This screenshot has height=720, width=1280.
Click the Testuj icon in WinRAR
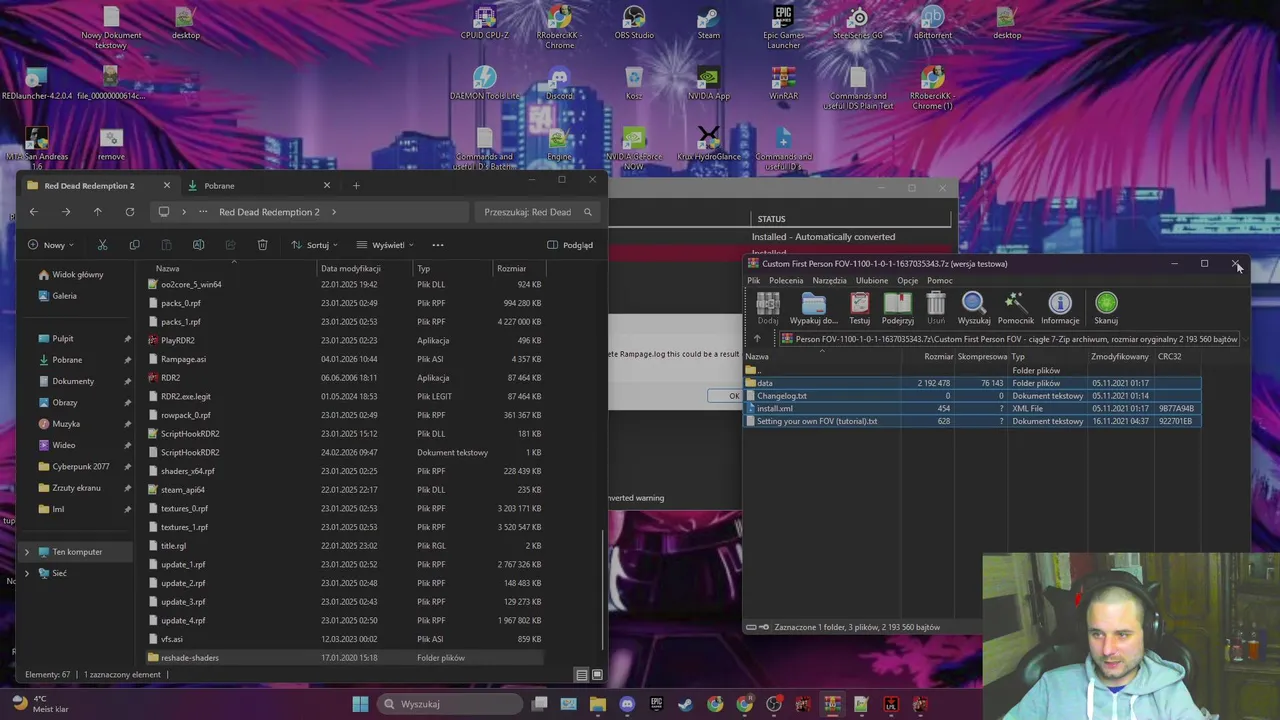[860, 307]
